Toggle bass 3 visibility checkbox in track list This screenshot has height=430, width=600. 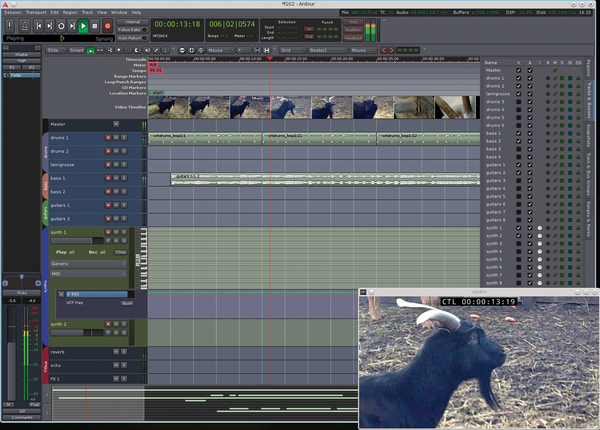pos(518,149)
